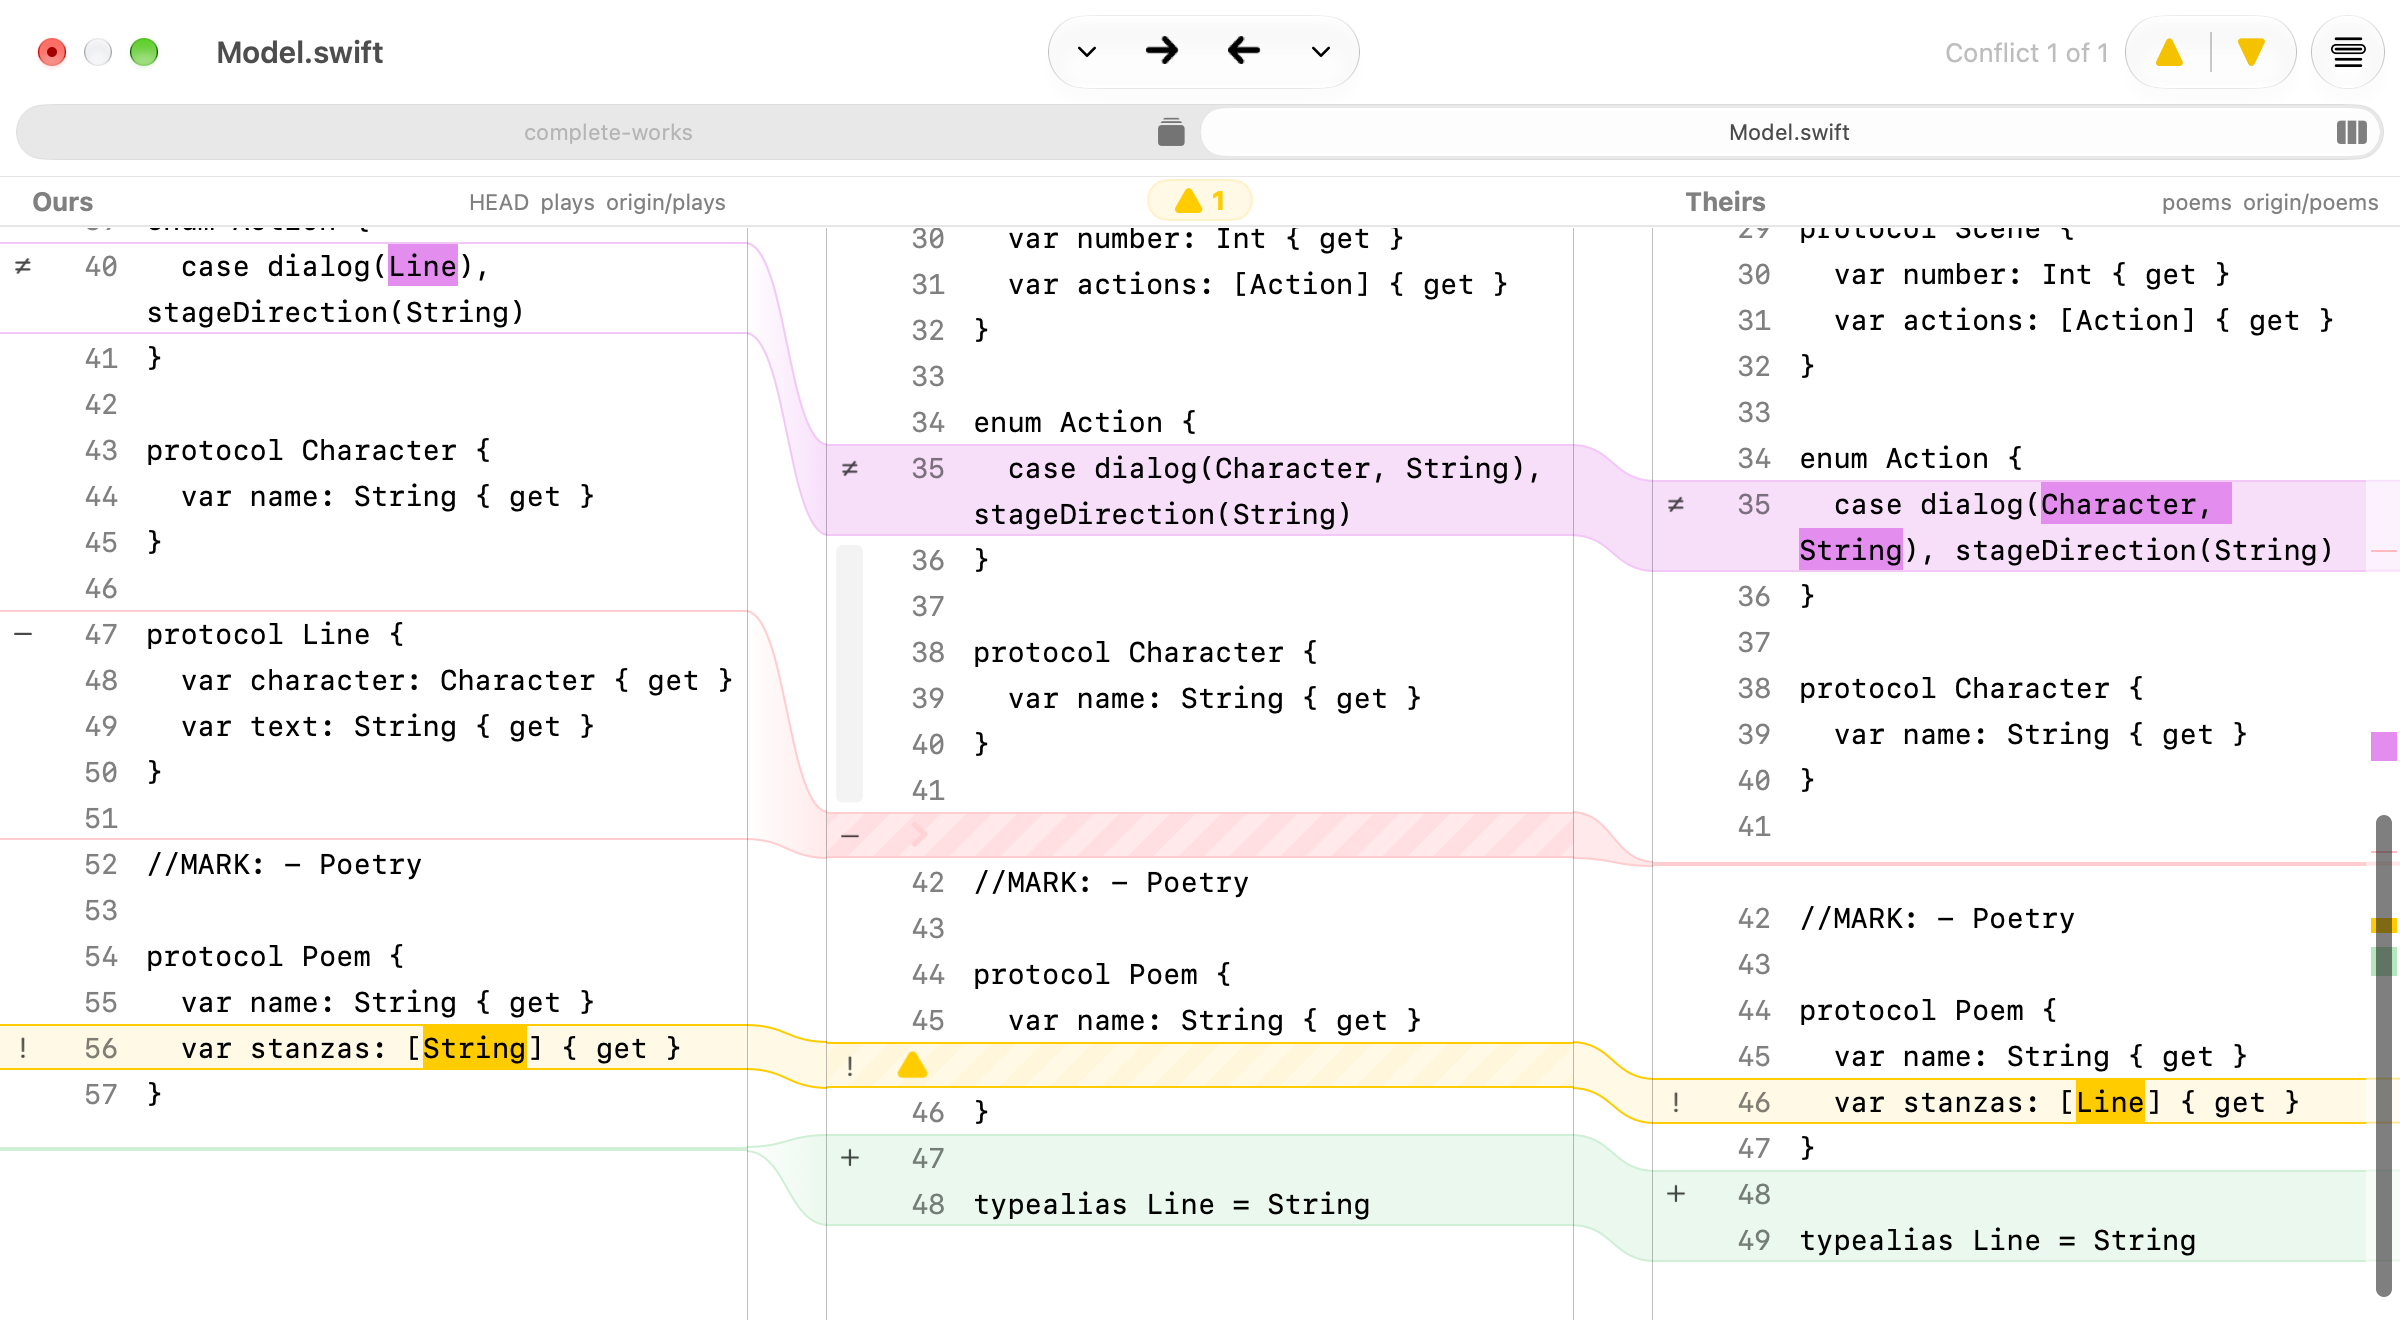The image size is (2400, 1320).
Task: Click the poems origin/poems branch label
Action: (x=2270, y=202)
